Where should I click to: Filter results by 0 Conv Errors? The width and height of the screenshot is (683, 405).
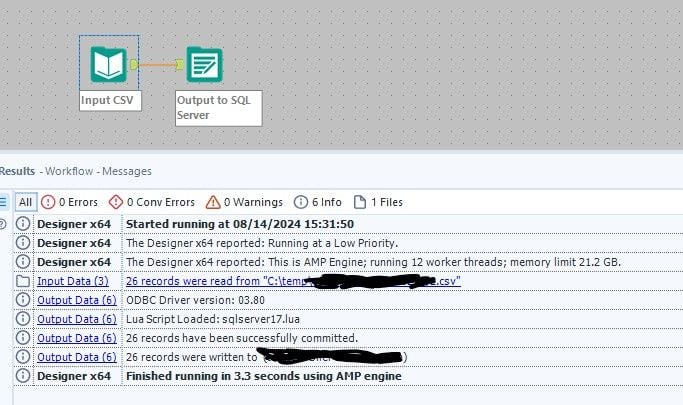152,202
